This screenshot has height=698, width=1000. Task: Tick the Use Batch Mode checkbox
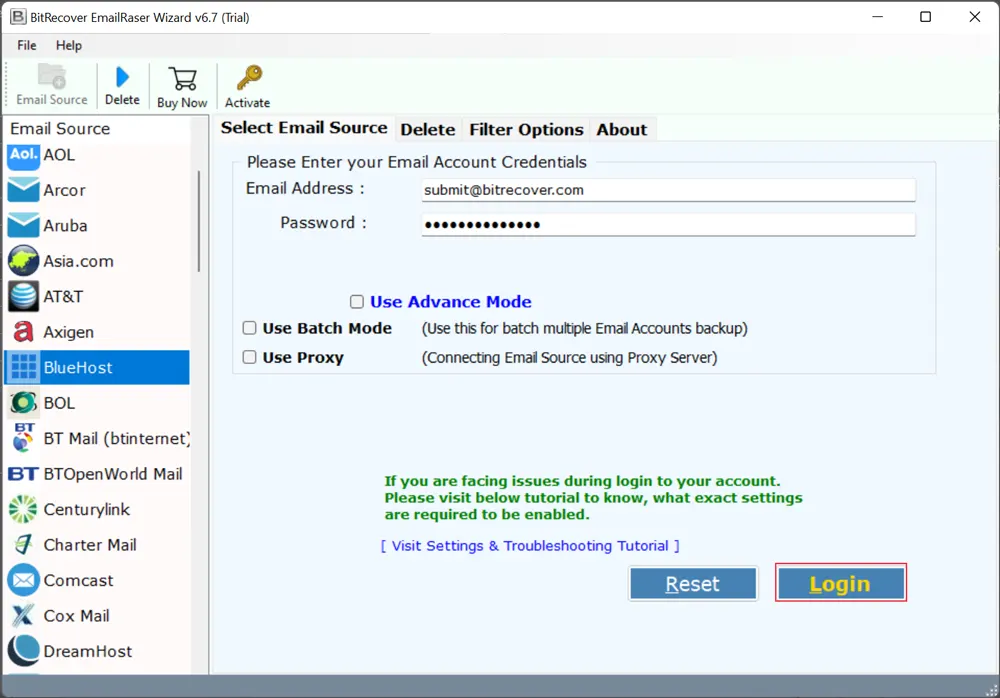[x=249, y=328]
